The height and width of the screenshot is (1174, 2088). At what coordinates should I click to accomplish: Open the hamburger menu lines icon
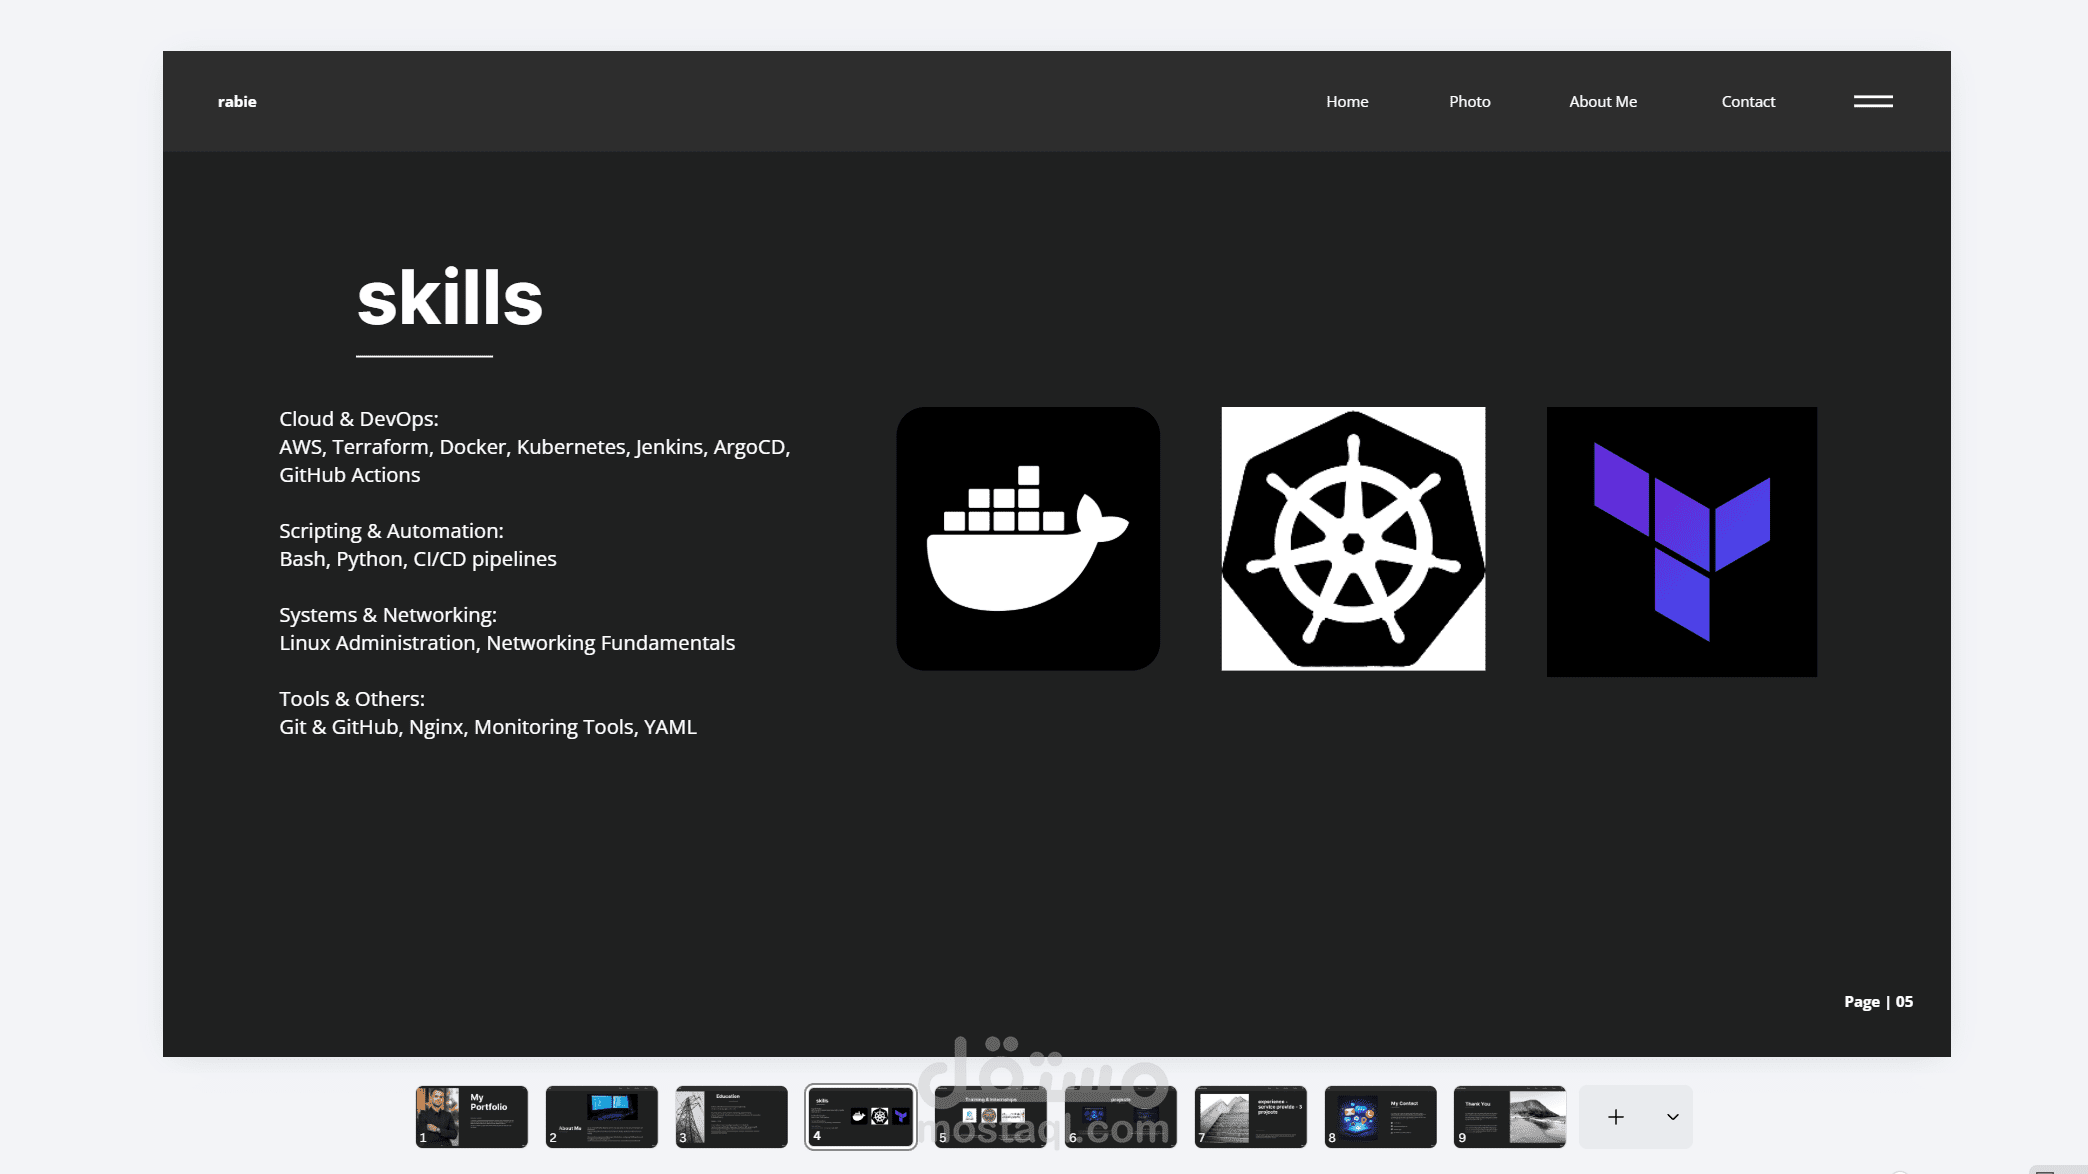1873,101
